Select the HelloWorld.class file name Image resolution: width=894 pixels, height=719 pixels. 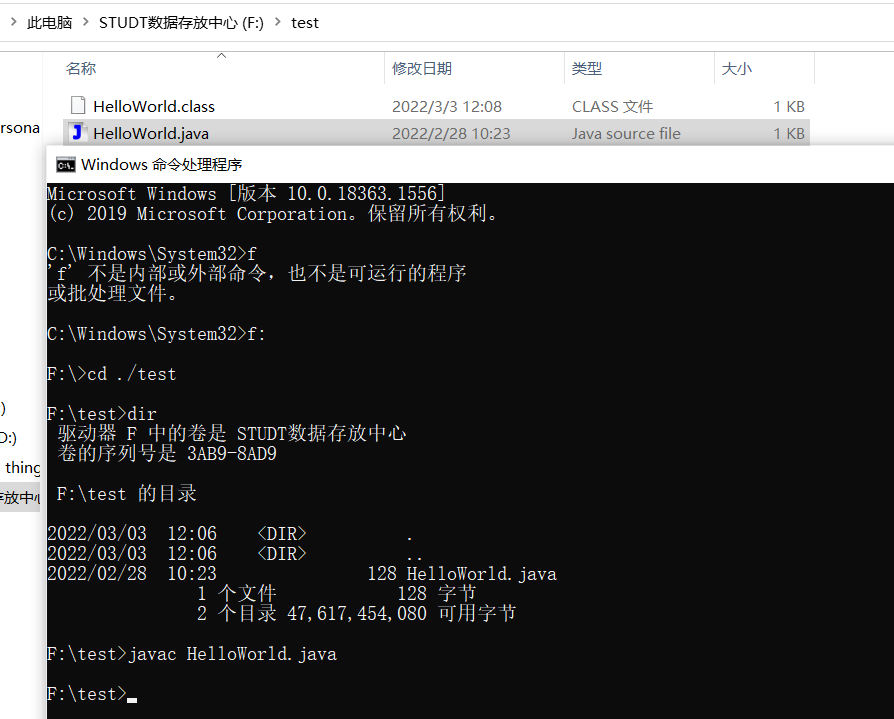tap(154, 107)
